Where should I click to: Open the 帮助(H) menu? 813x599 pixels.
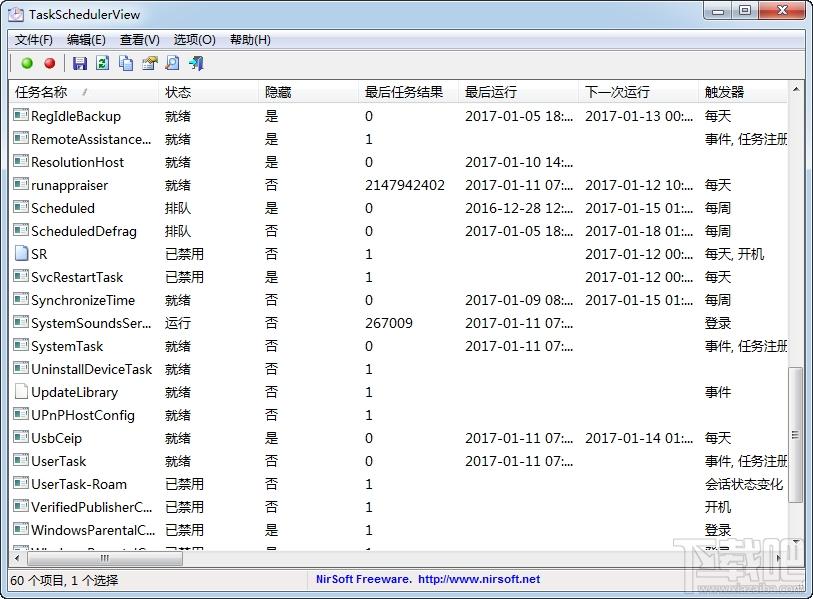250,40
